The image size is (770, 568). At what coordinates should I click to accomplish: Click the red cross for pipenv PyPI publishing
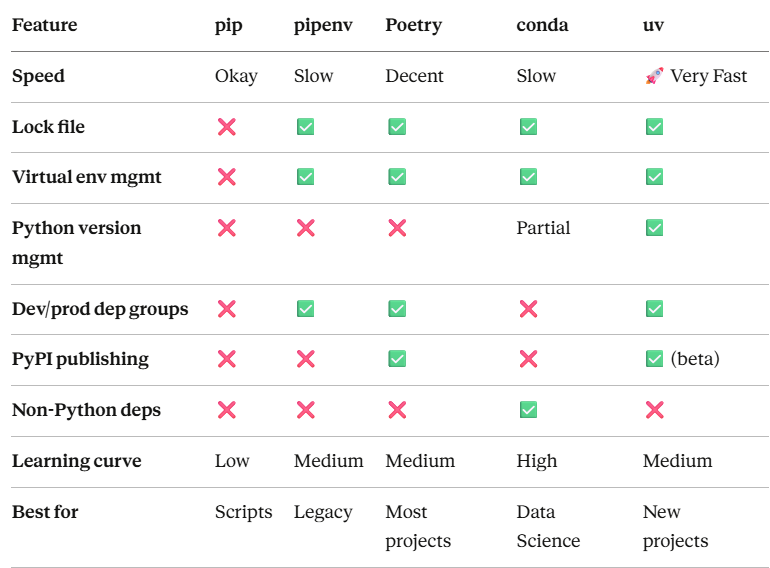pyautogui.click(x=305, y=359)
